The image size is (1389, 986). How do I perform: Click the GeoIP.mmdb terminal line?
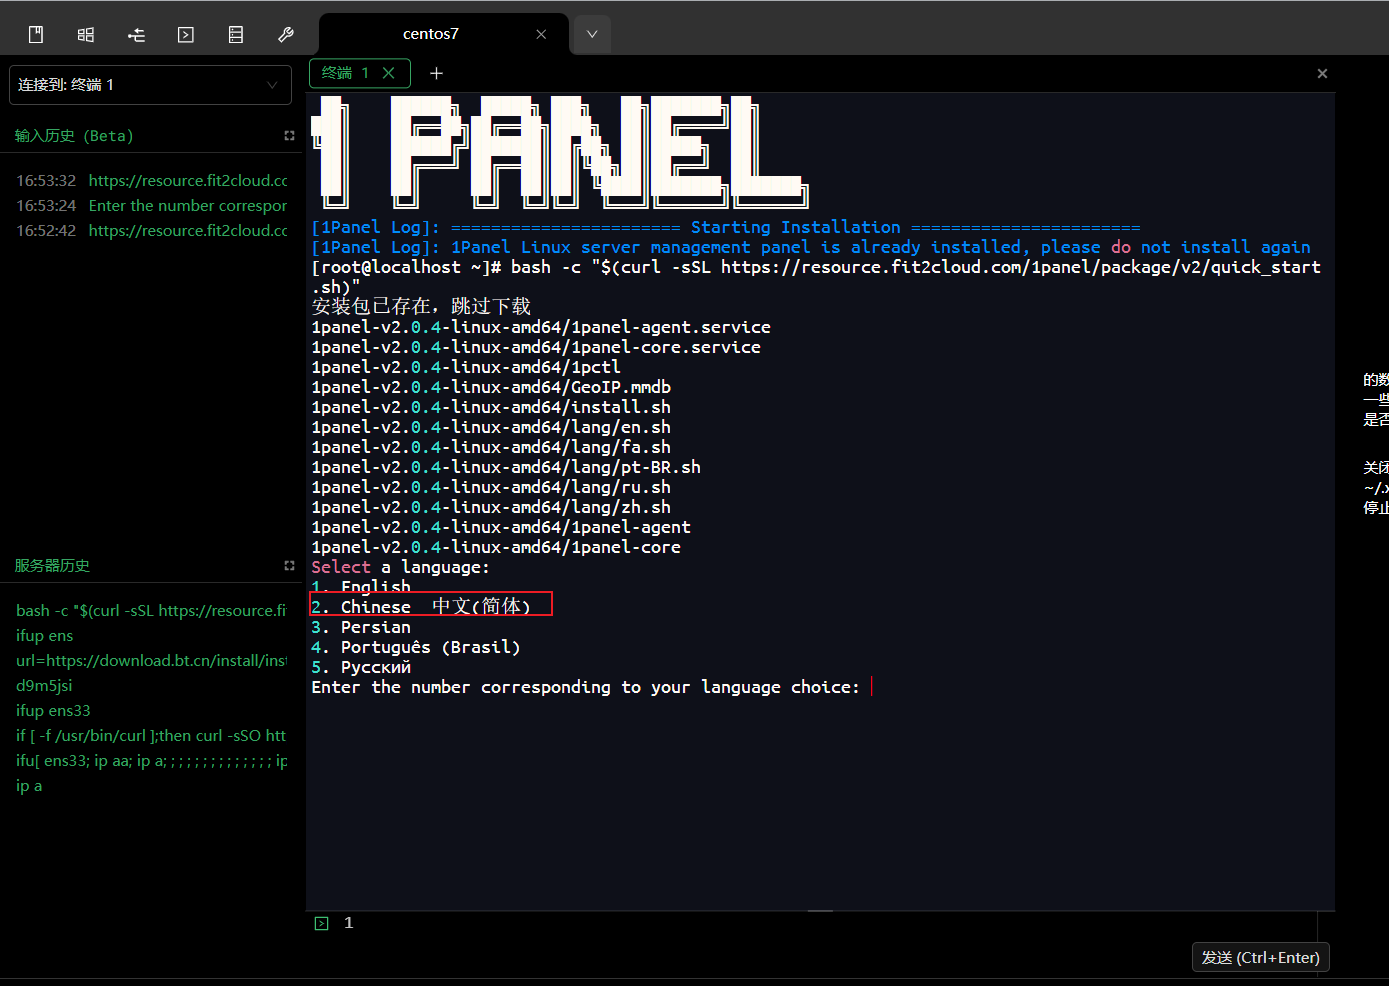click(x=491, y=387)
